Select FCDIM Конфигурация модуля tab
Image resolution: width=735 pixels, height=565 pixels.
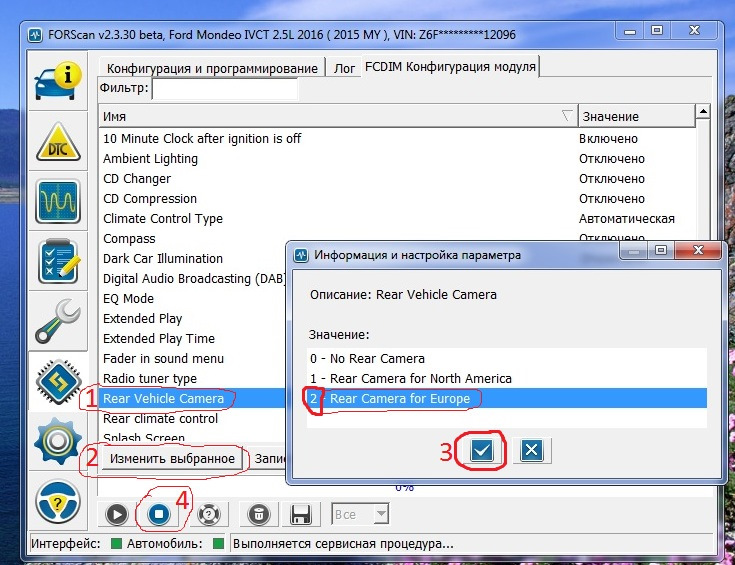[x=450, y=67]
